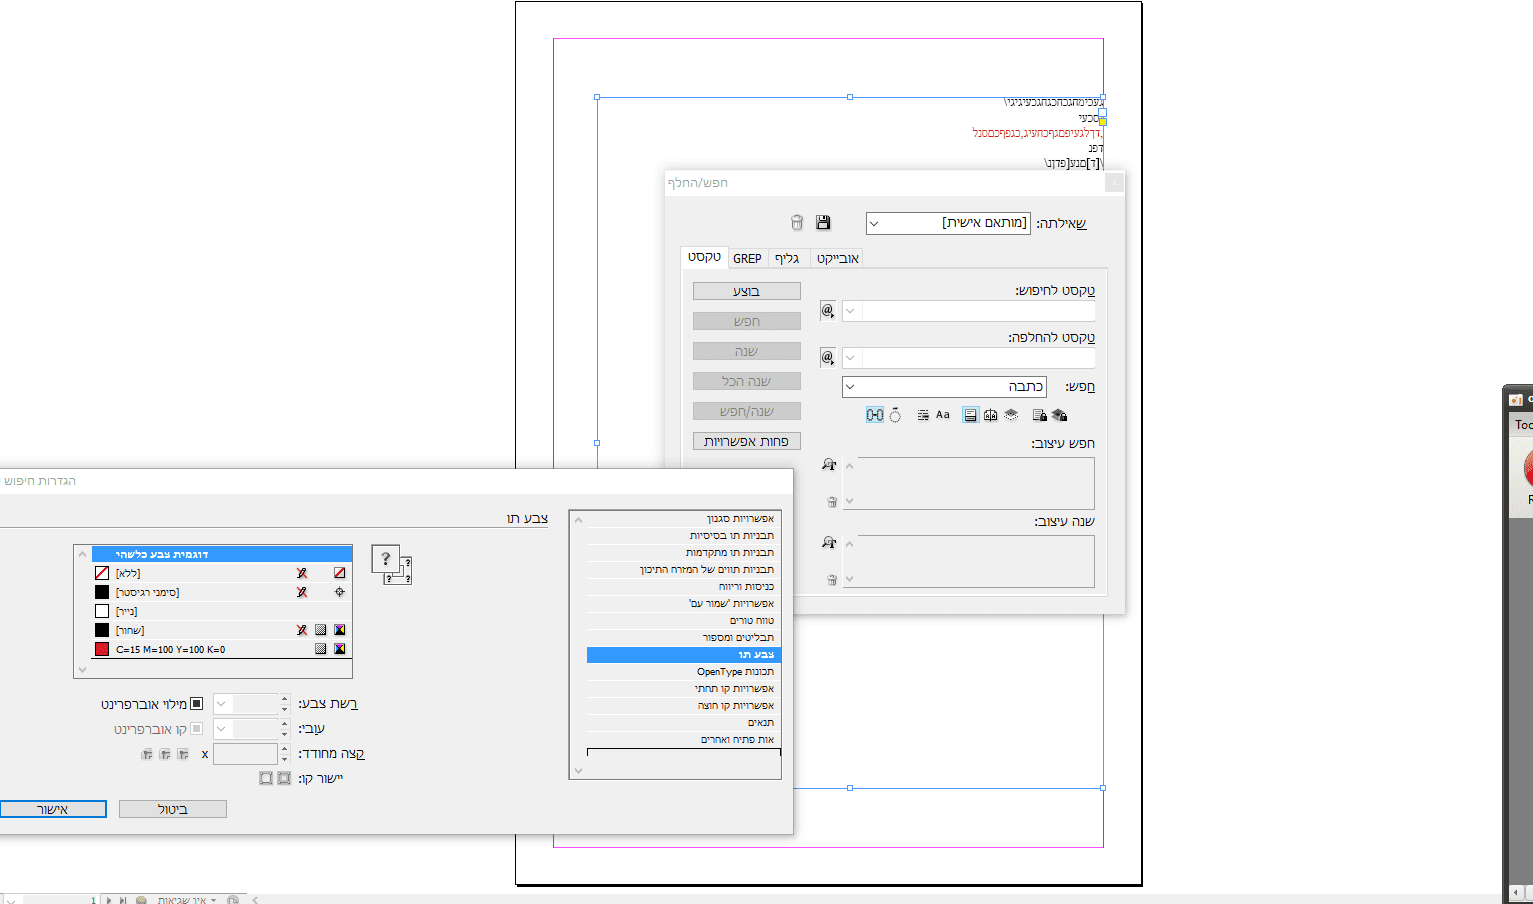Choose the [ללא] none swatch
The width and height of the screenshot is (1533, 904).
222,573
